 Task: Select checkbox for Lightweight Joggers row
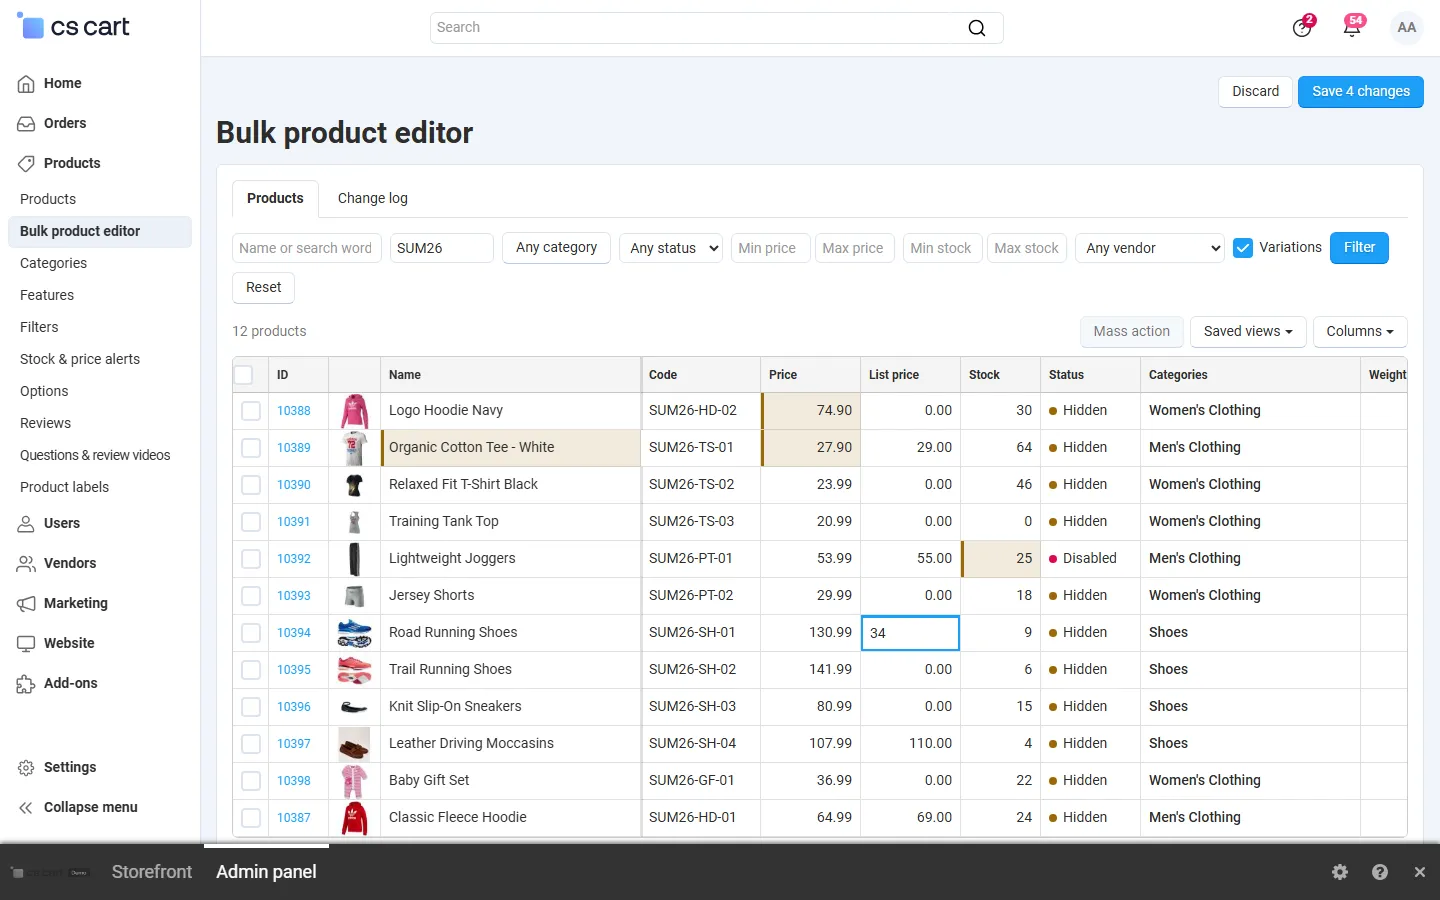[x=251, y=559]
